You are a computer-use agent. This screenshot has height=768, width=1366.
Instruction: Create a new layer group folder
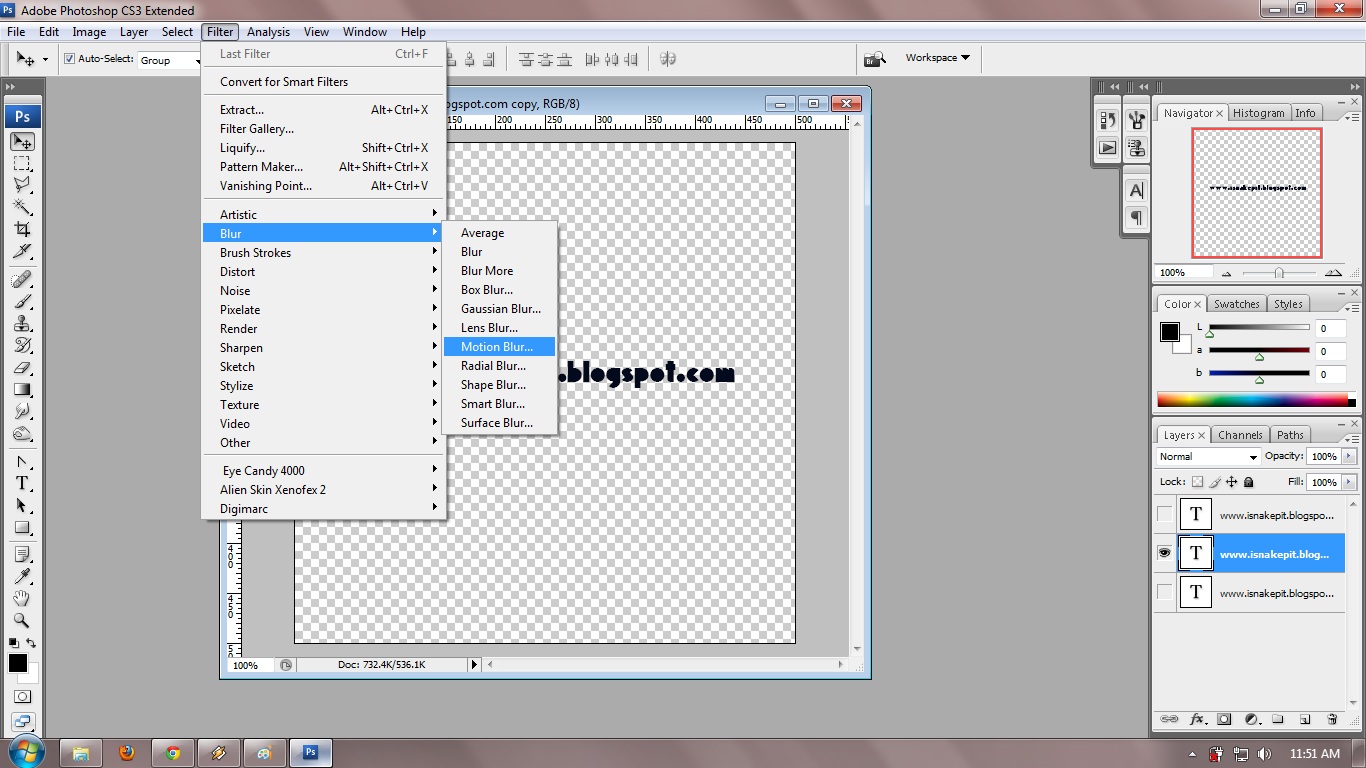coord(1278,719)
